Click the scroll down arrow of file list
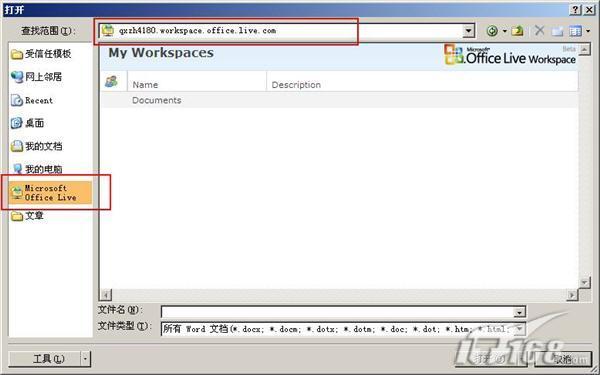 pyautogui.click(x=584, y=283)
